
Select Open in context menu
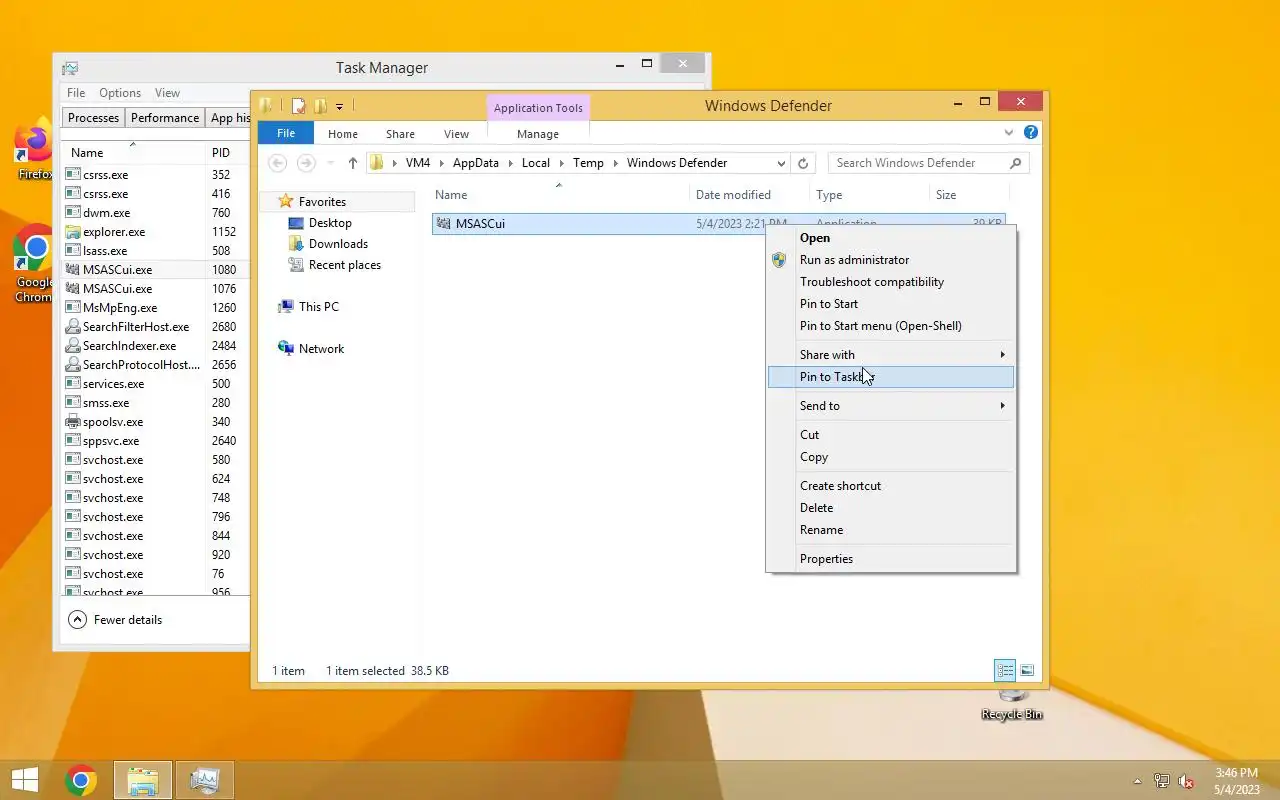pos(890,237)
